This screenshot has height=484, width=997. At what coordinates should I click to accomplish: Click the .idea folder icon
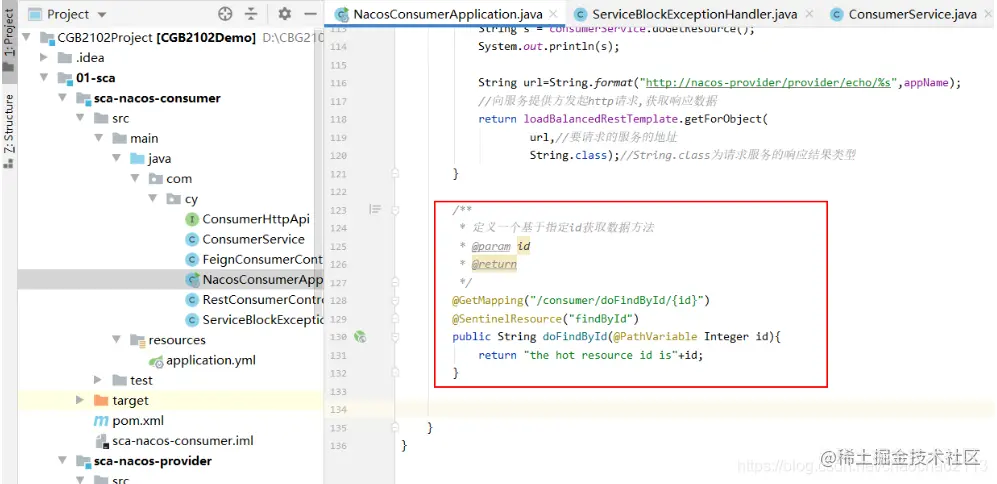(x=64, y=58)
